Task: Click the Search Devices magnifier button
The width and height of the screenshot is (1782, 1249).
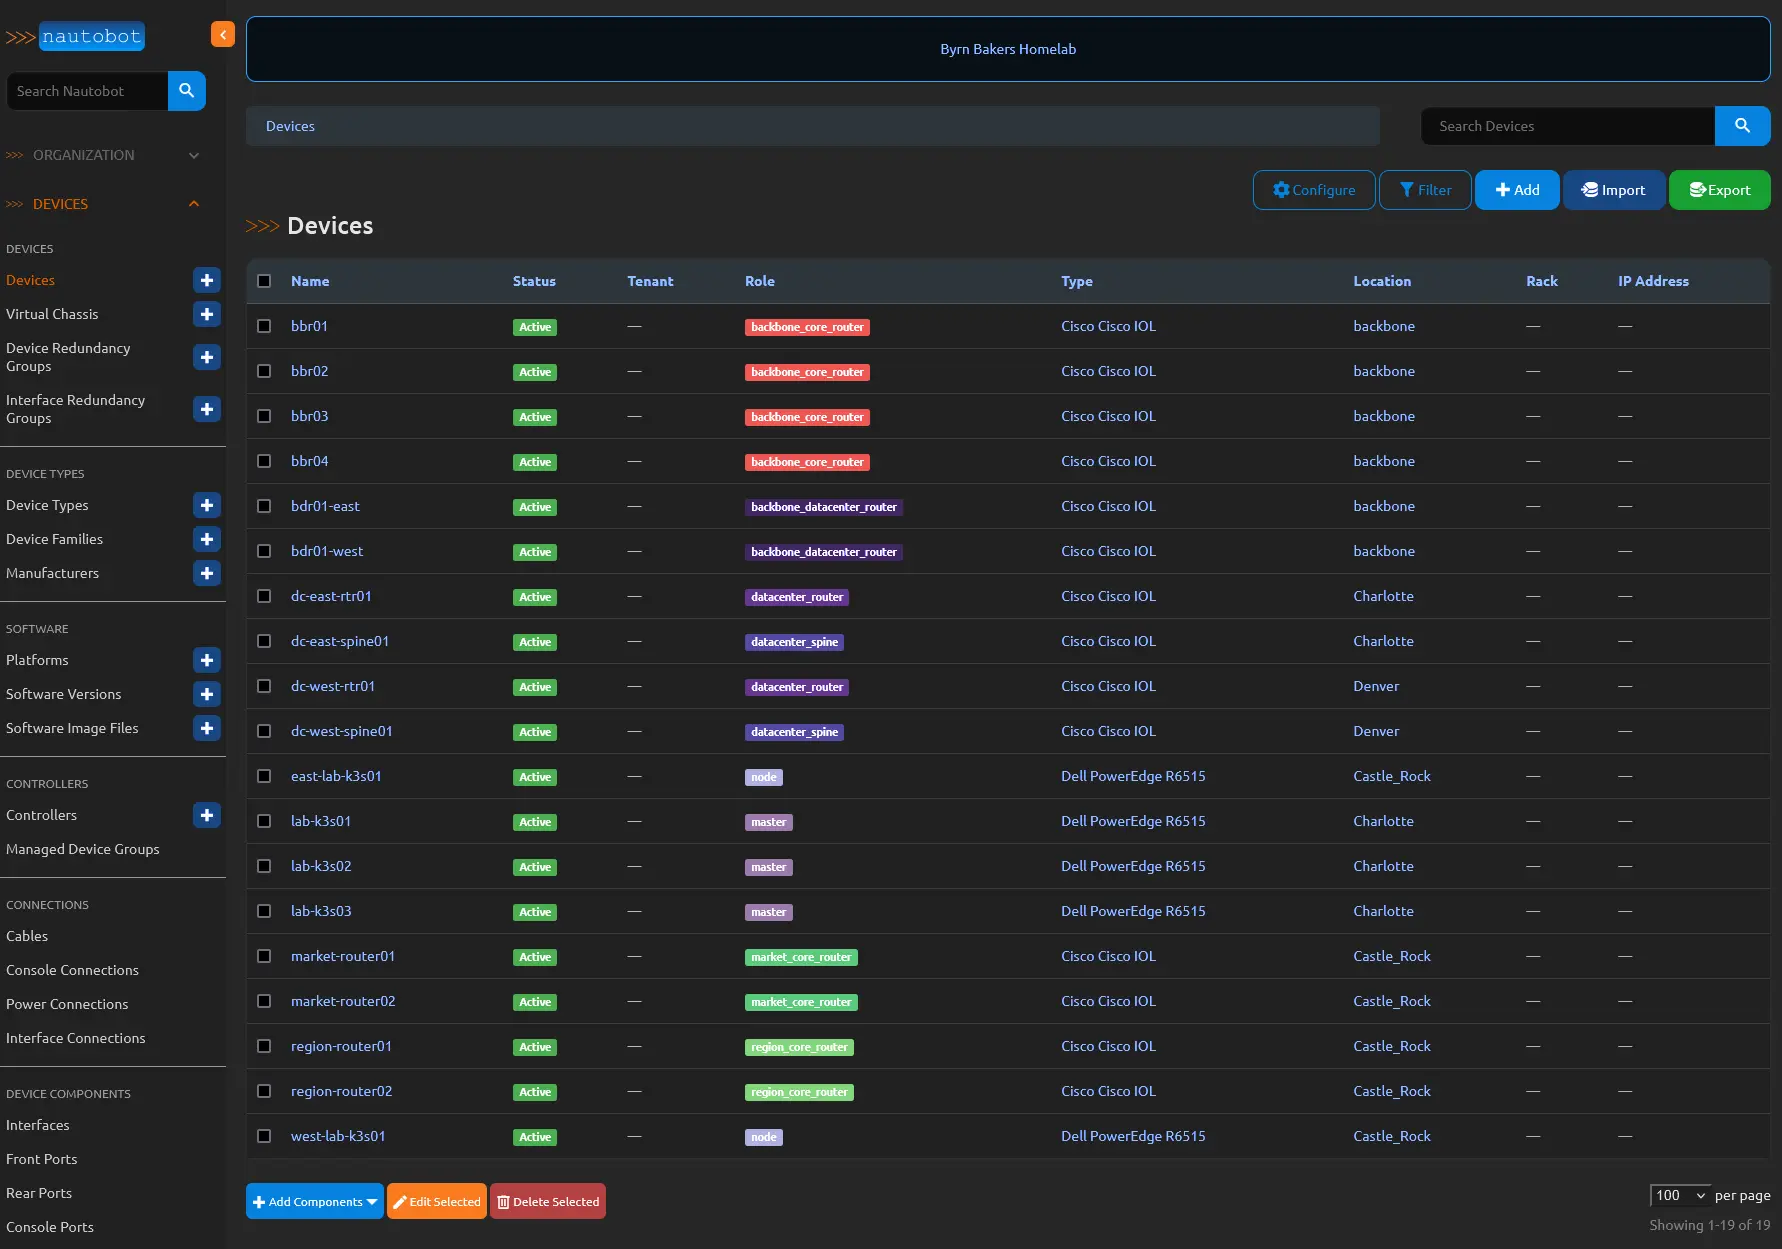Action: [1742, 126]
